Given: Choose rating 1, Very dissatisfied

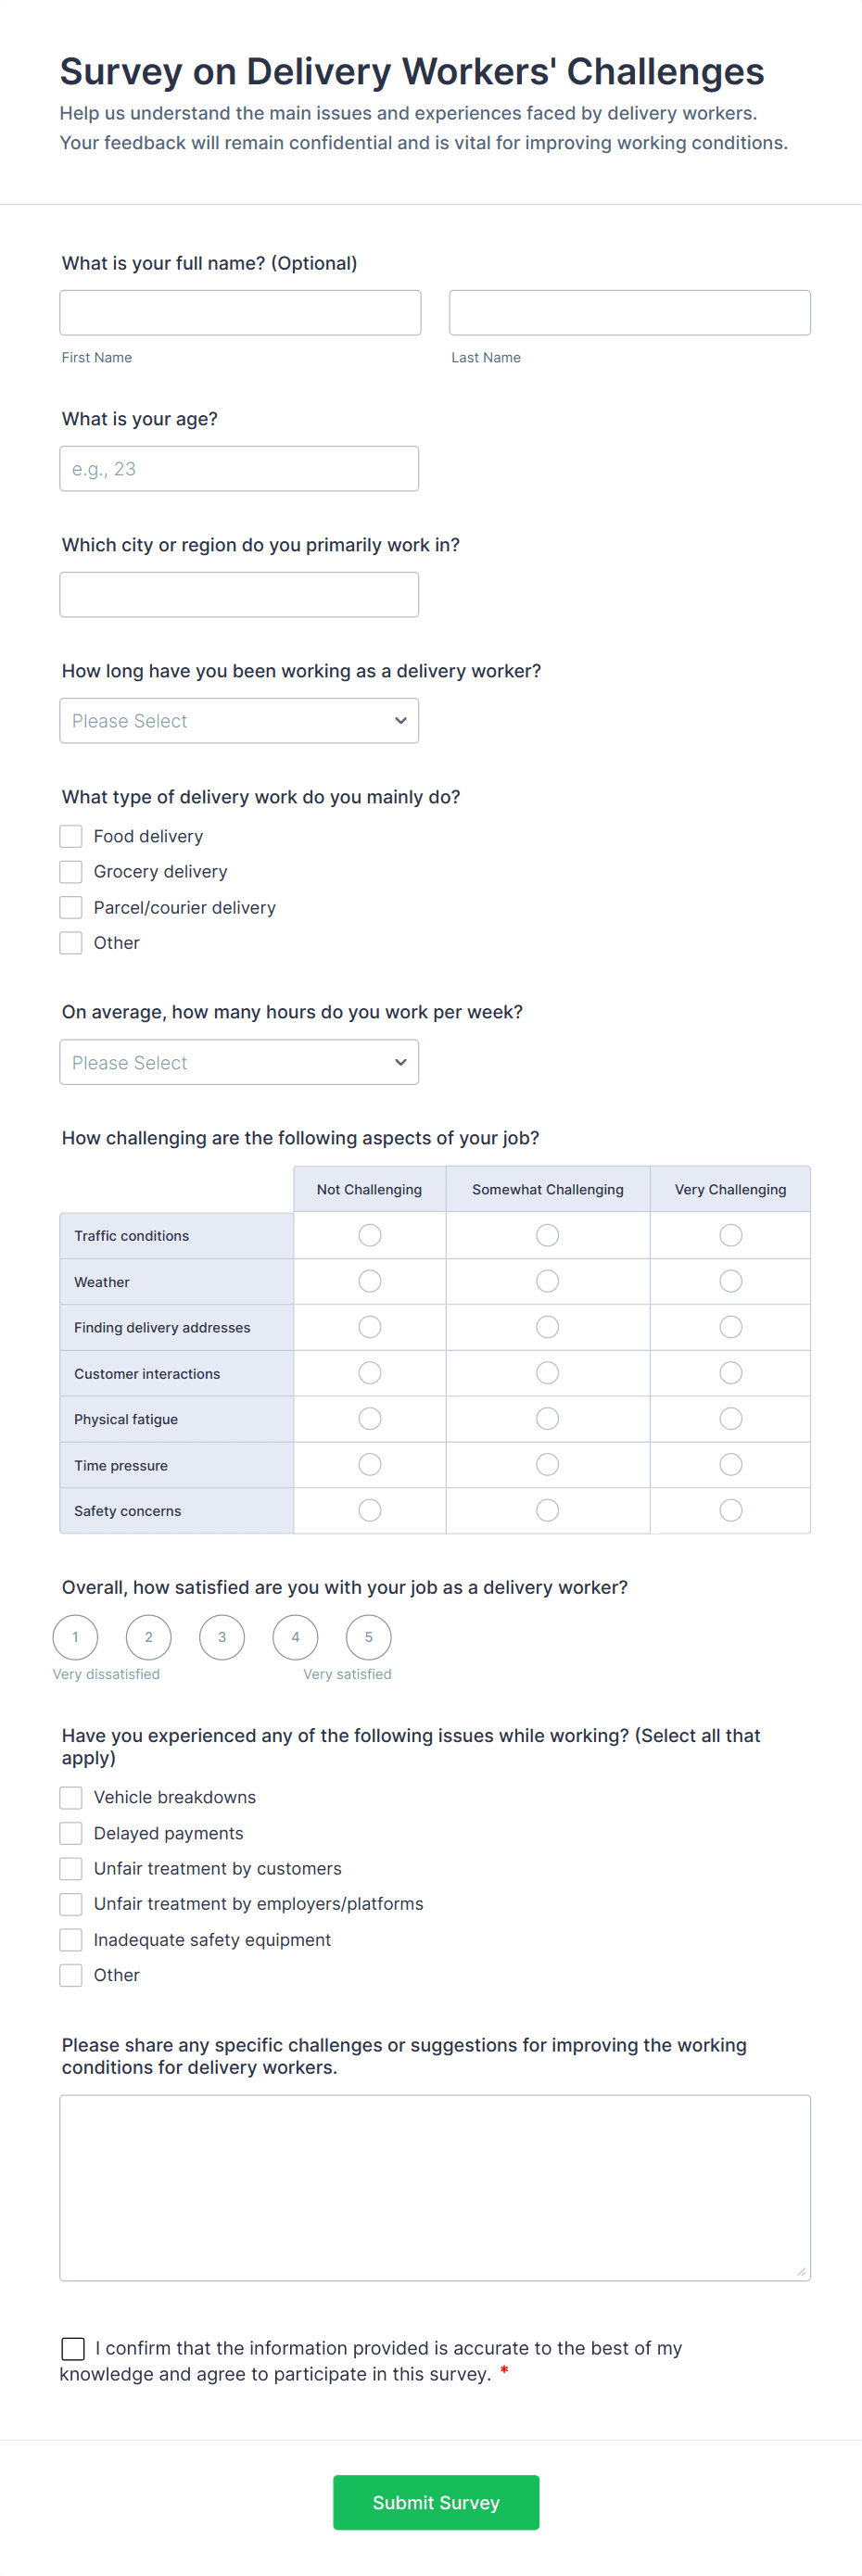Looking at the screenshot, I should (x=75, y=1637).
